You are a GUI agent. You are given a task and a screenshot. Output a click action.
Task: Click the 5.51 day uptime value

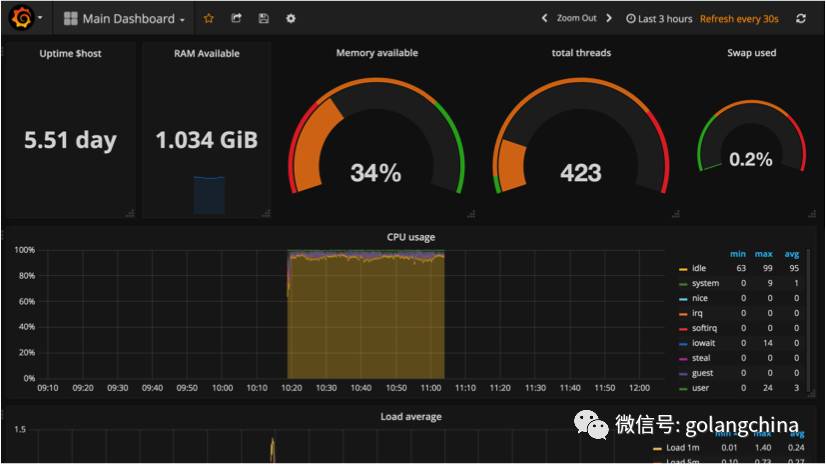point(71,140)
